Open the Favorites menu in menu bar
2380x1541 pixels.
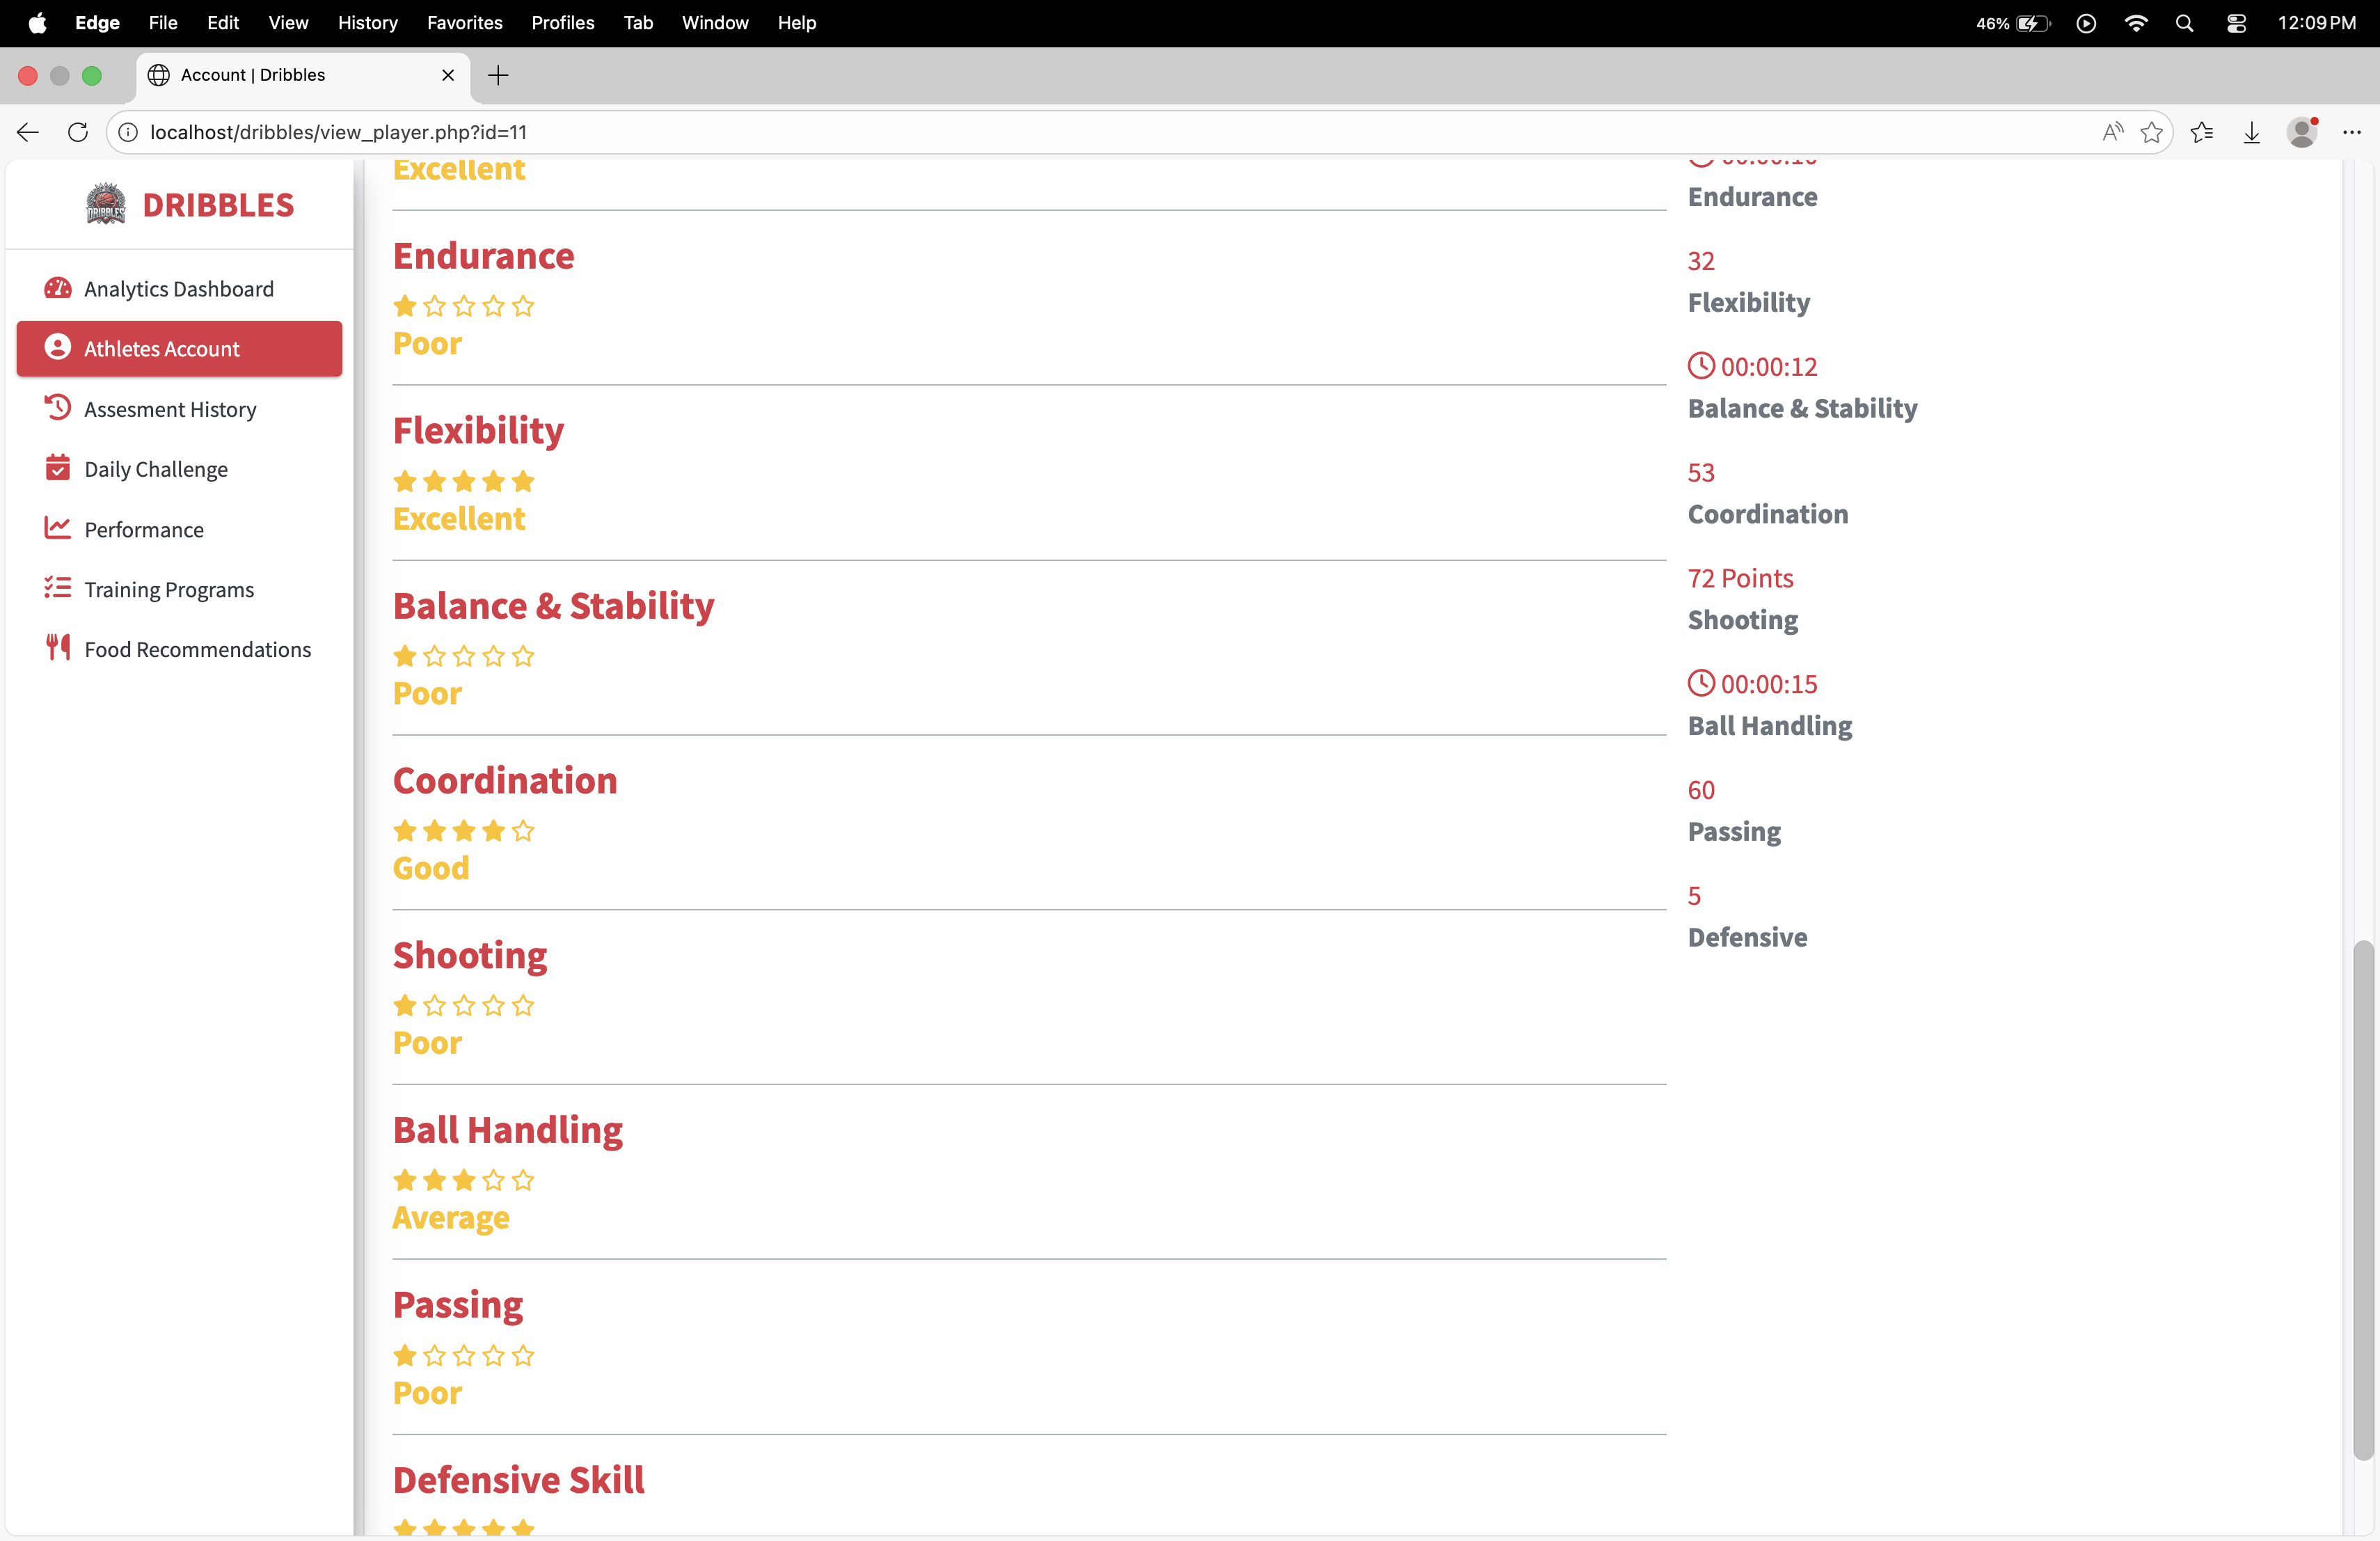(464, 22)
